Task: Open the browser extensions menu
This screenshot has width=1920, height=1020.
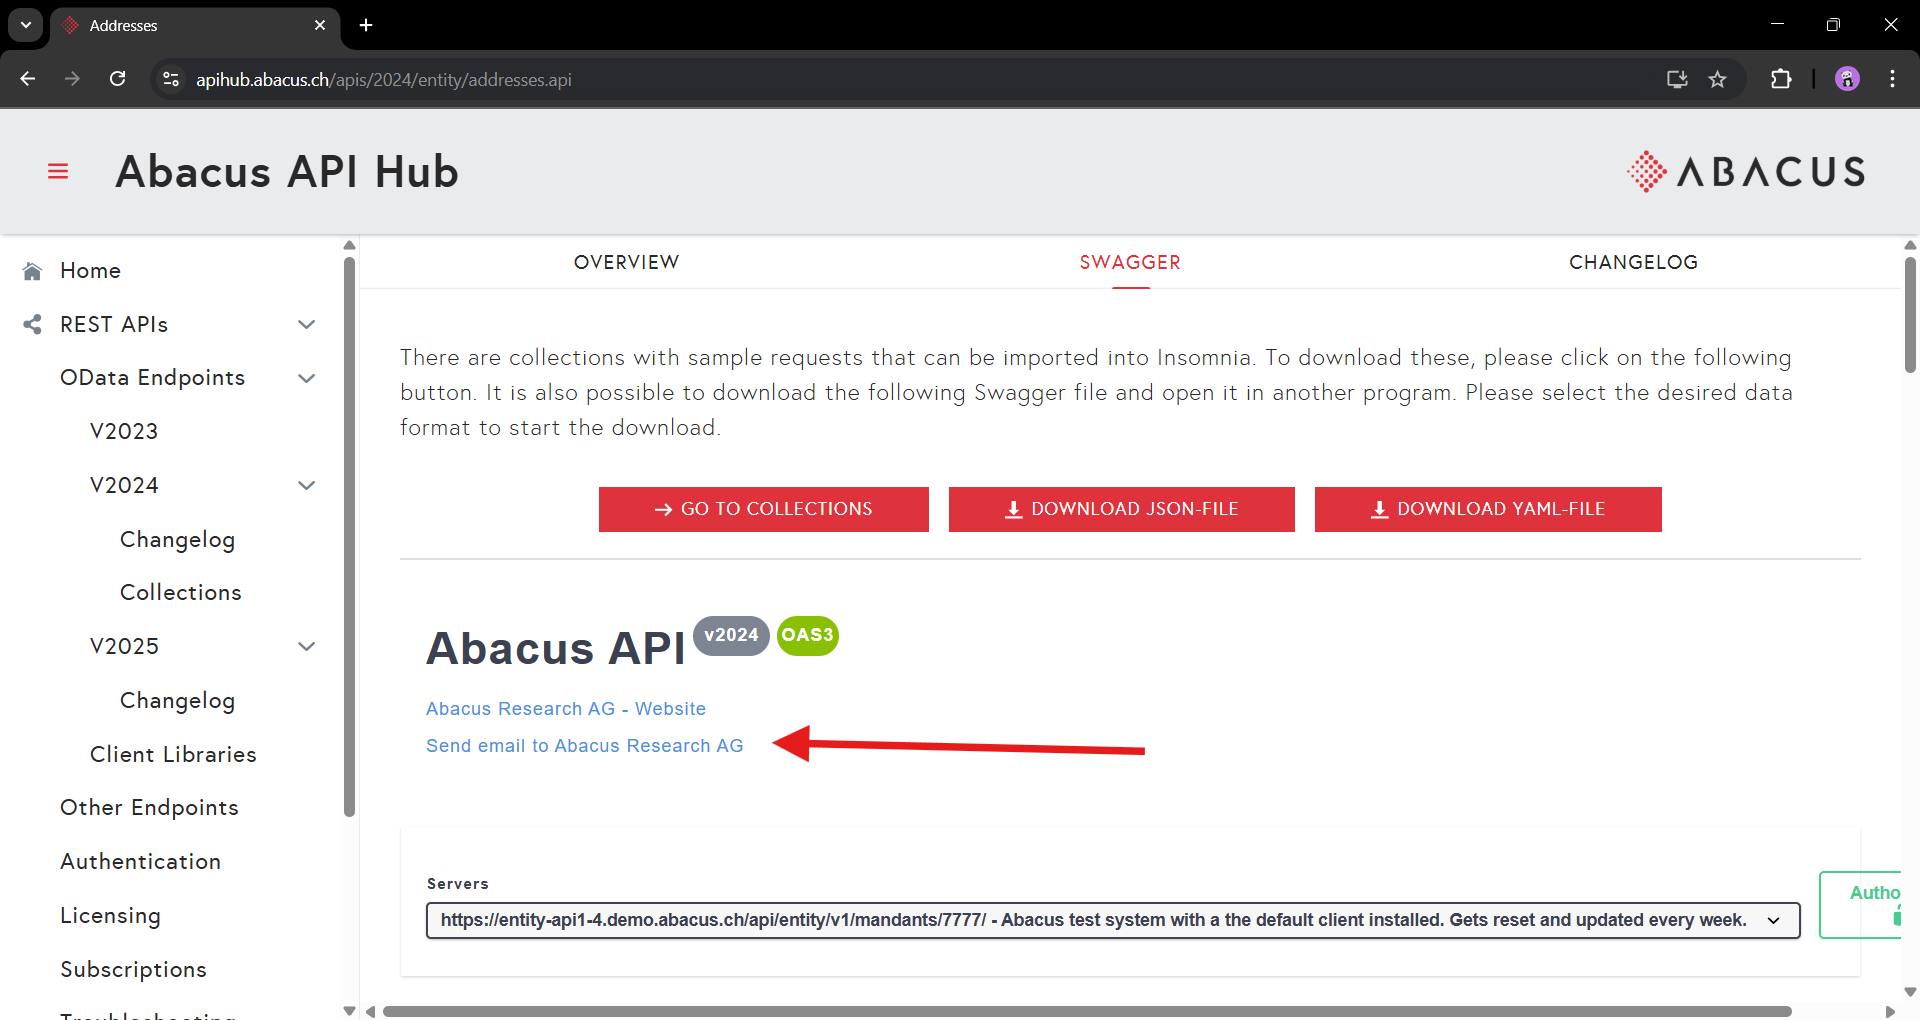Action: [1781, 79]
